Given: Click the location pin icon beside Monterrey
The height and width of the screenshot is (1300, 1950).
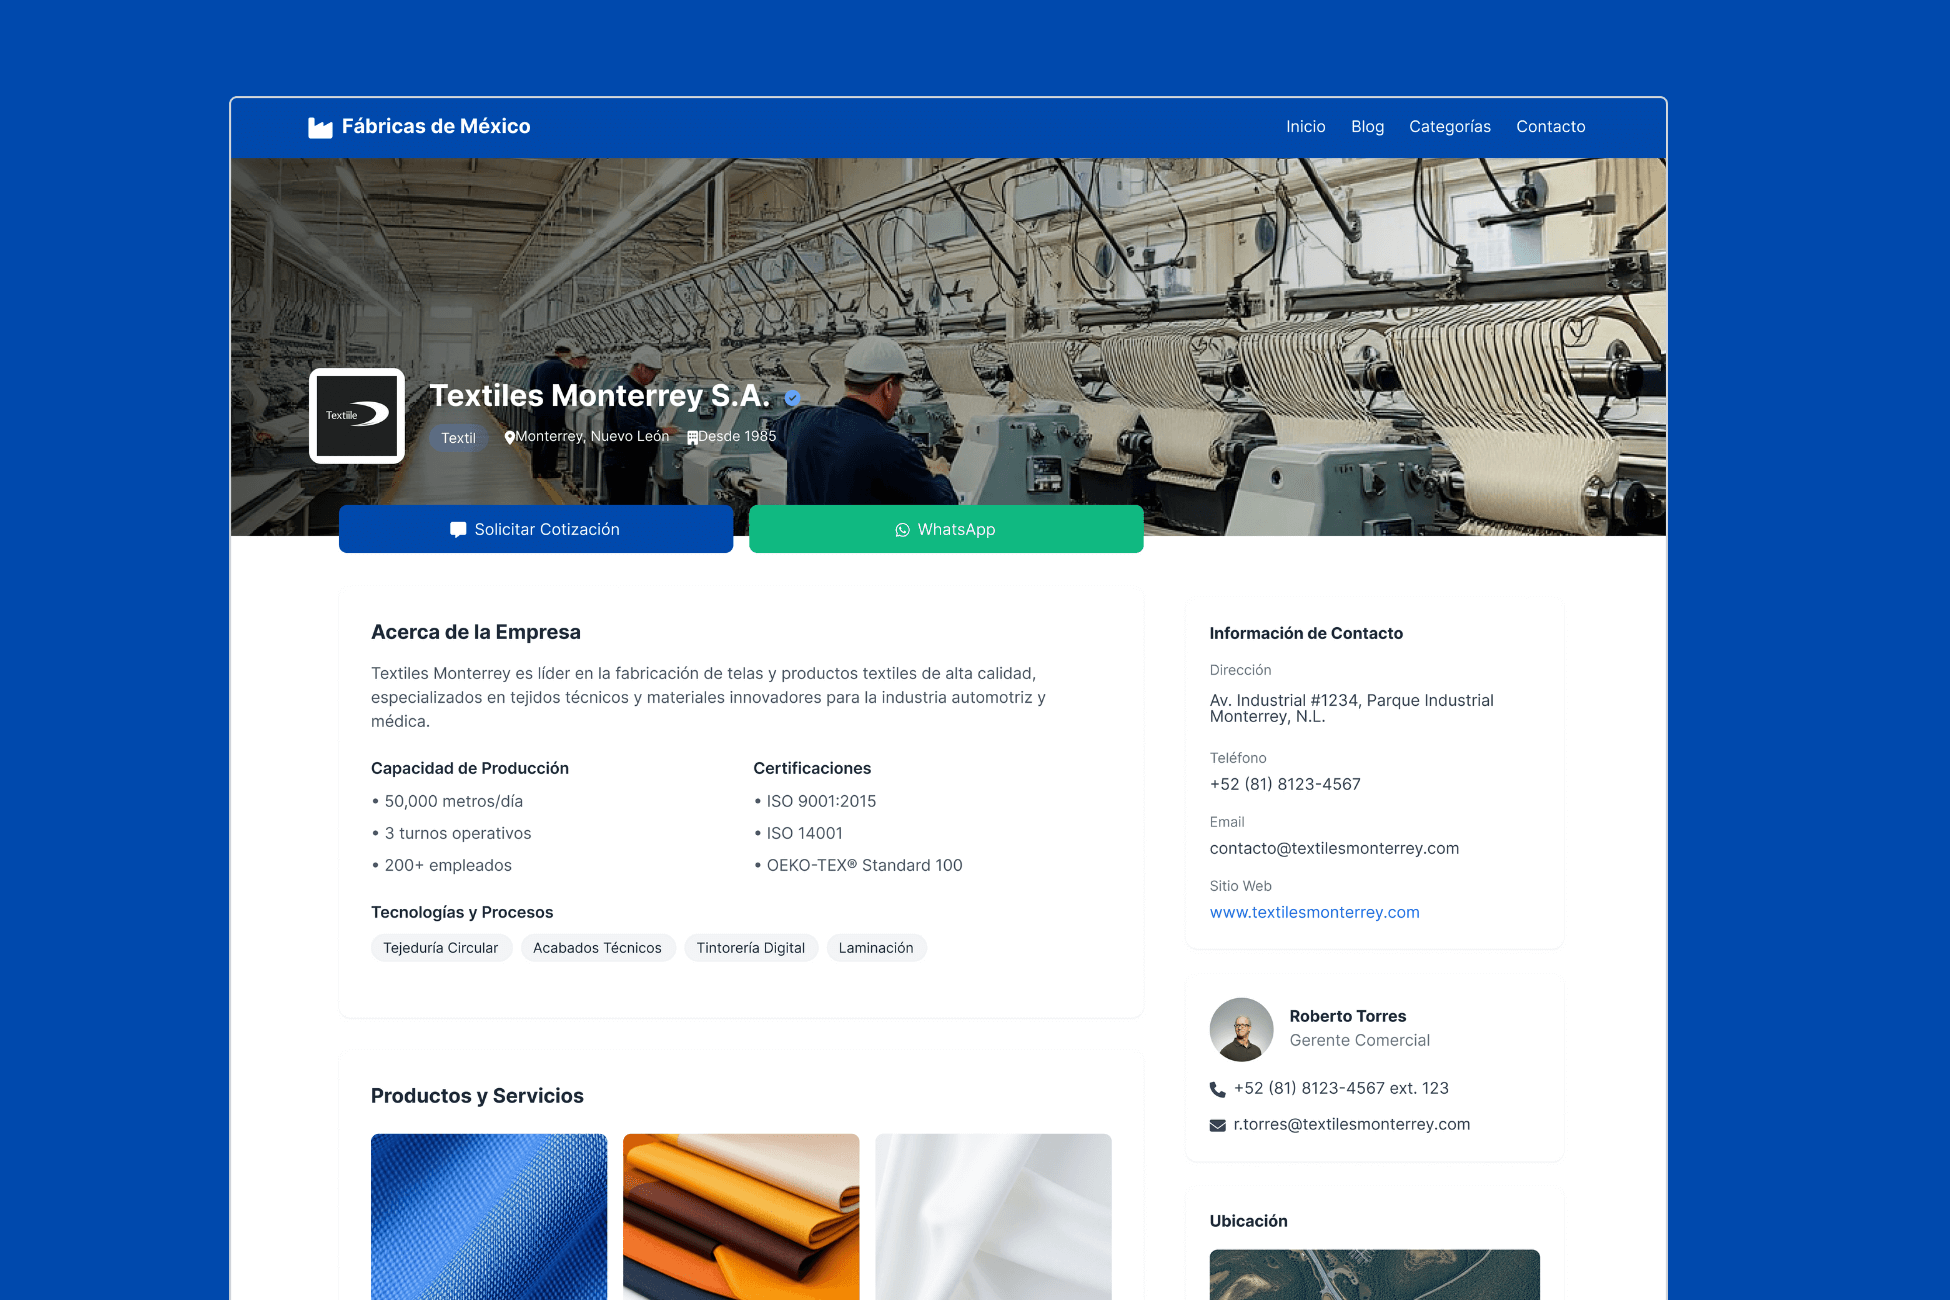Looking at the screenshot, I should tap(509, 437).
